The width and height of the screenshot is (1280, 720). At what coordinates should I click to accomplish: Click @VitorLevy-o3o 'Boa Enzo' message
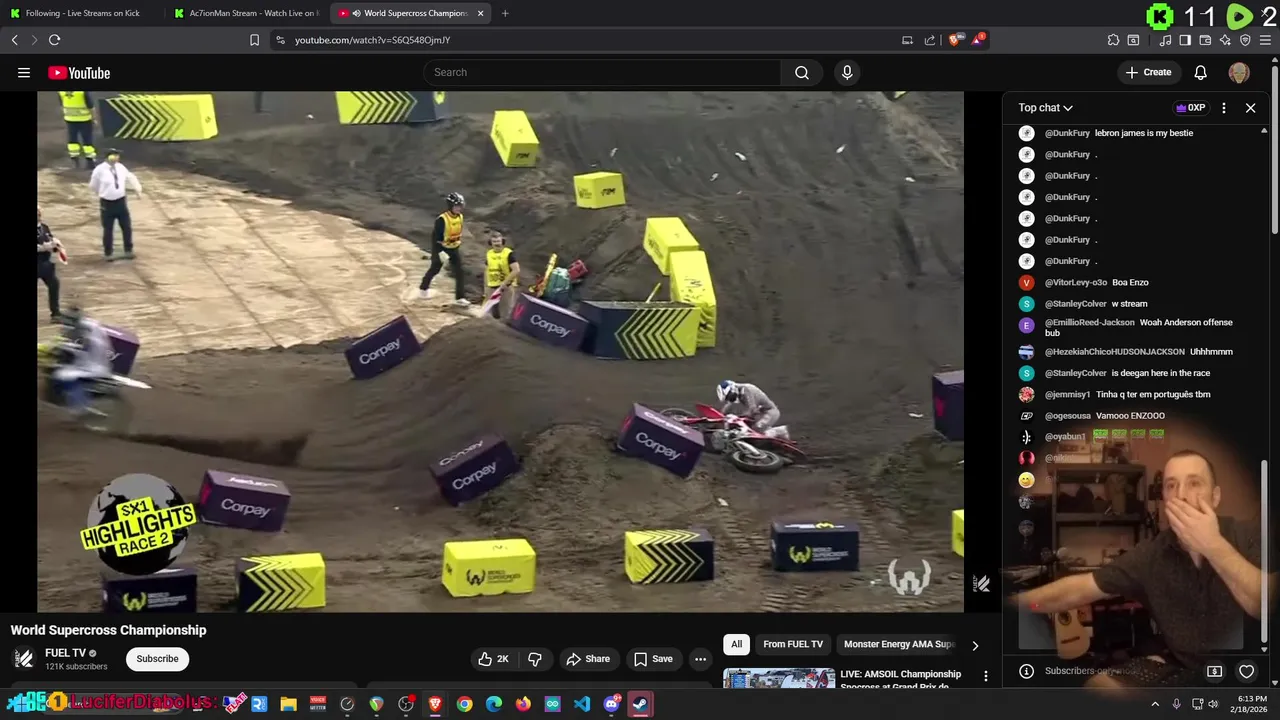click(x=1130, y=283)
